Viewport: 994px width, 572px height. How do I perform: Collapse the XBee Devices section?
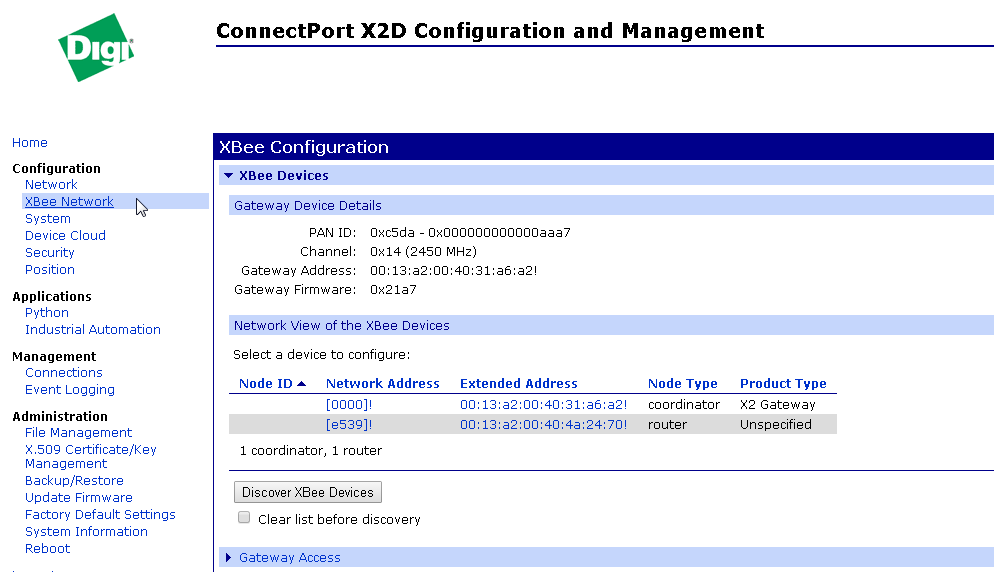(x=229, y=176)
